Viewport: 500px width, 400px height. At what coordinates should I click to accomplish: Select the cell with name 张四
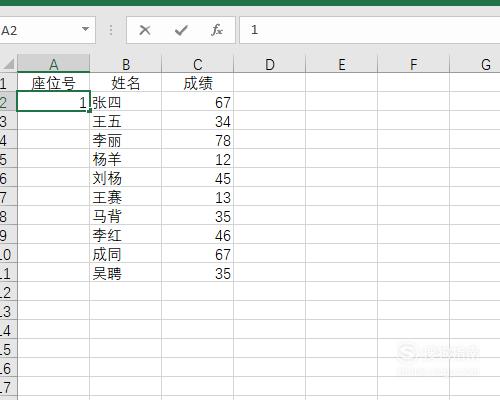pos(126,101)
